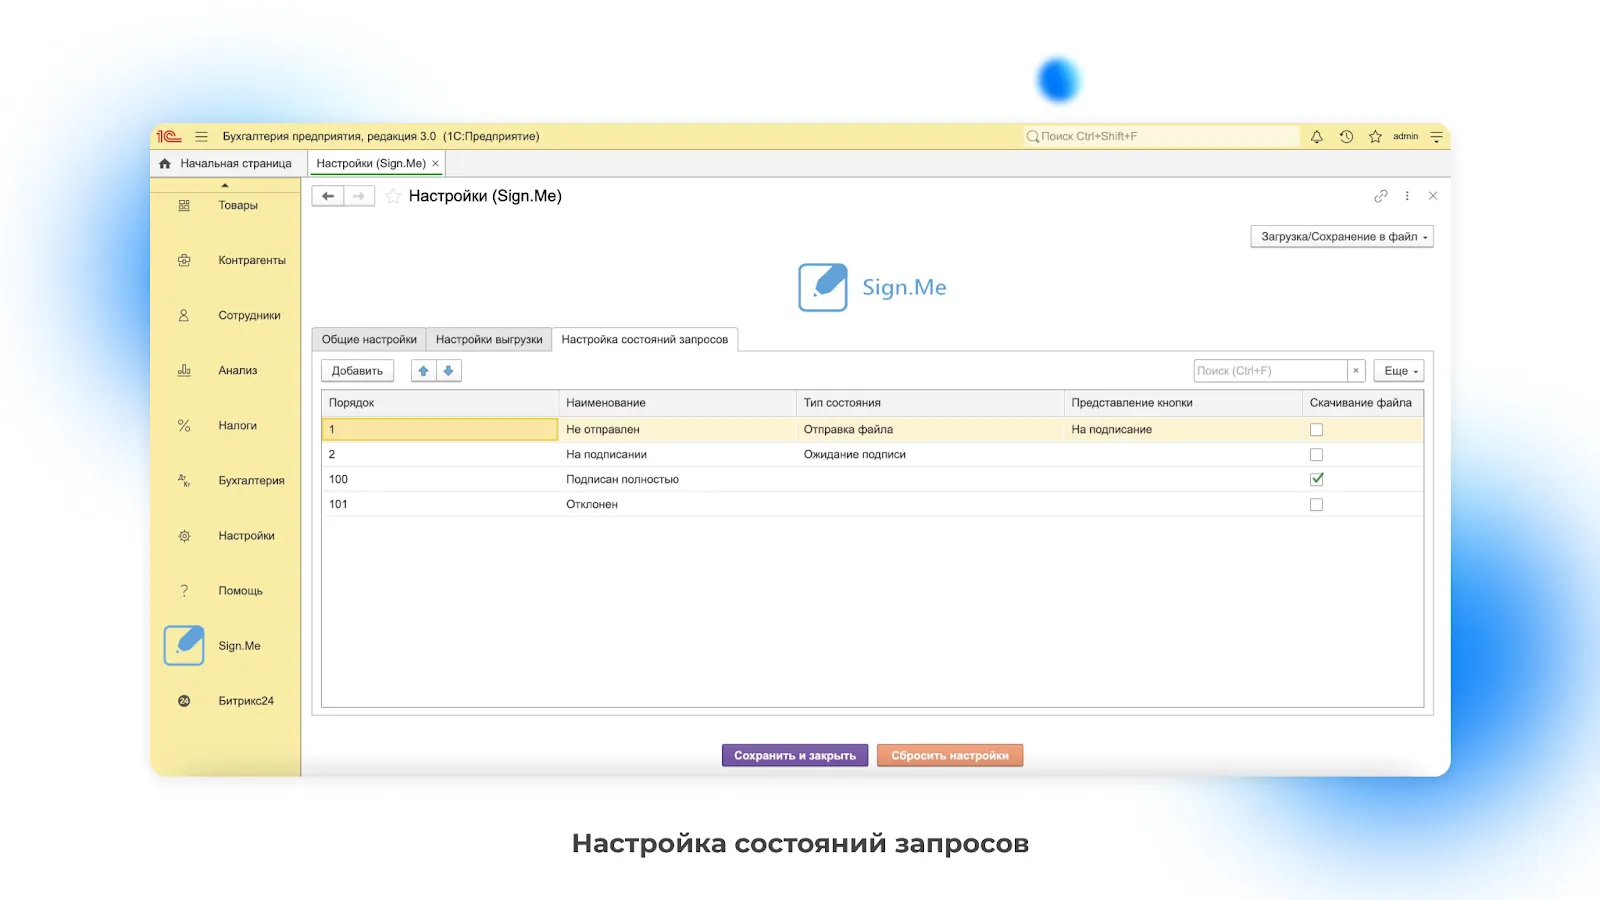Click the move row up arrow
The width and height of the screenshot is (1600, 900).
coord(423,371)
